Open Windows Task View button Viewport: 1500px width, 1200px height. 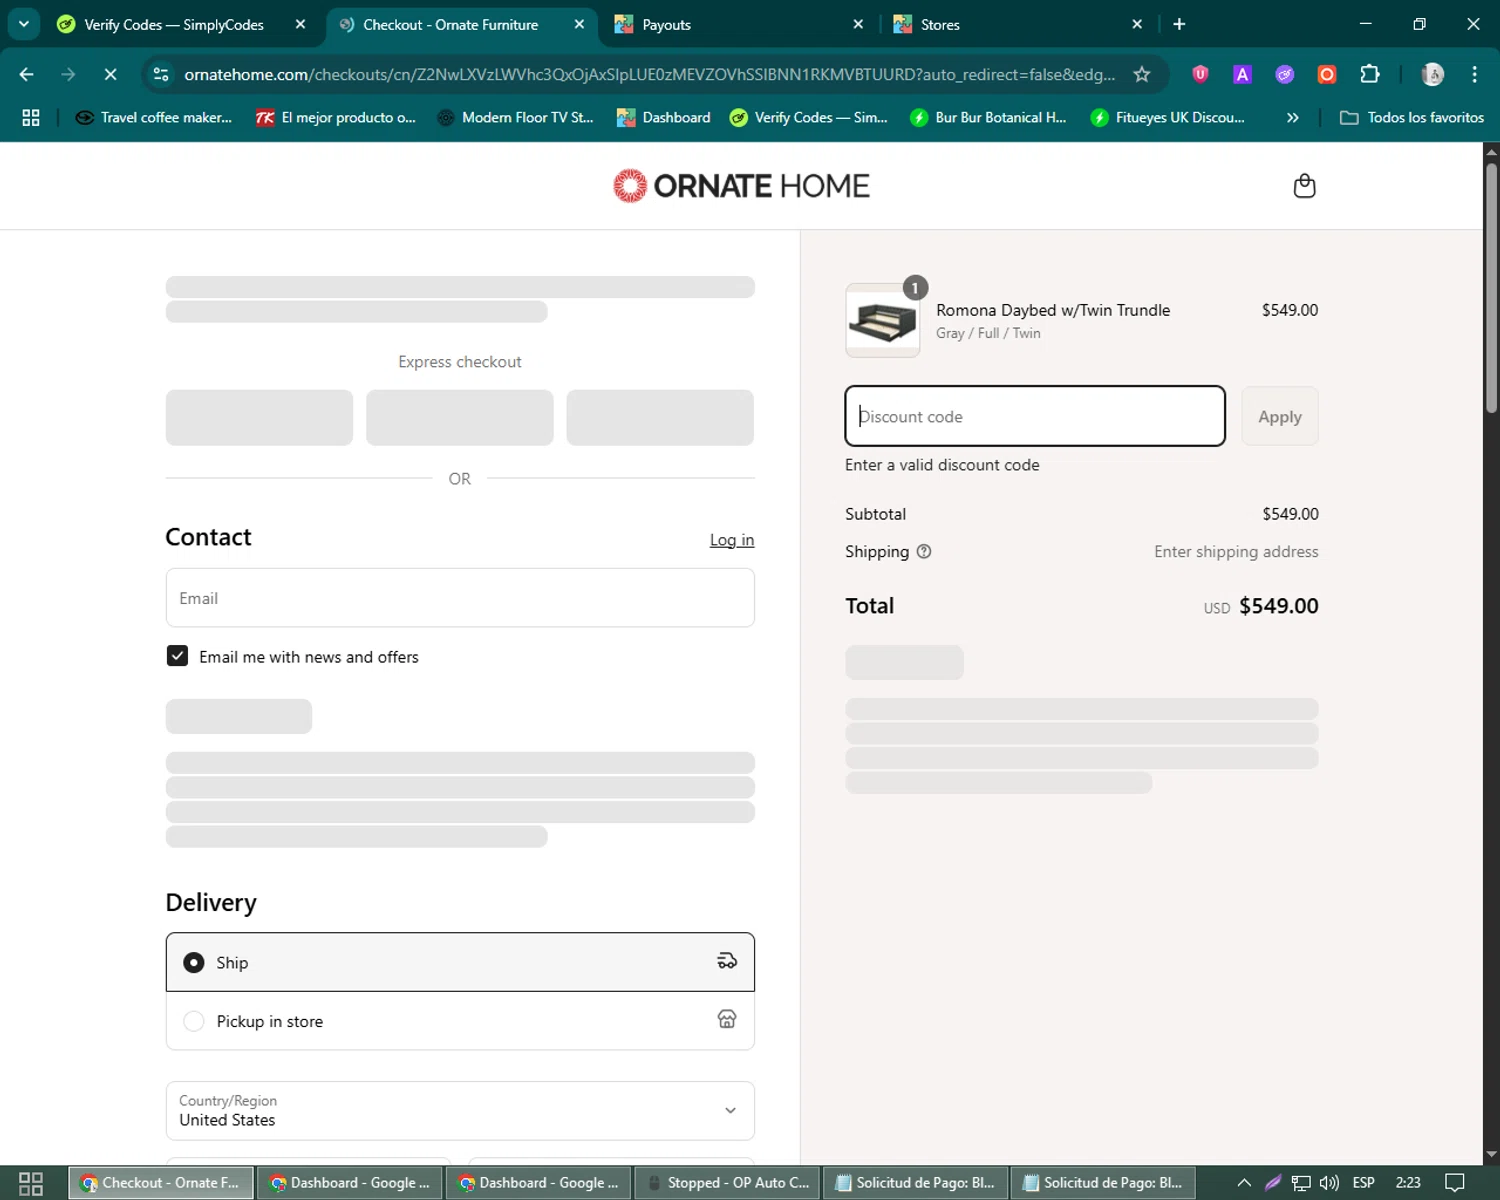click(31, 1183)
